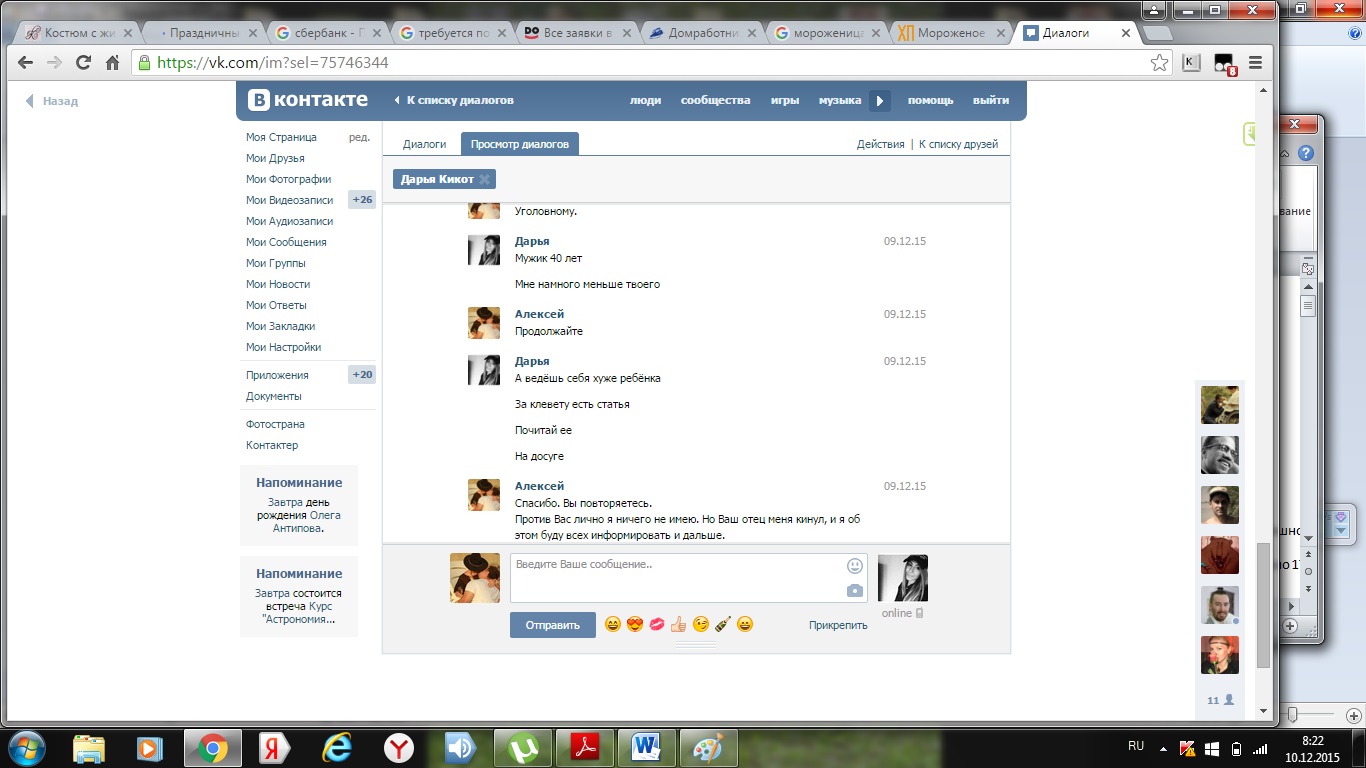Open the Yandex browser red Y taskbar icon
This screenshot has height=768, width=1366.
(398, 748)
